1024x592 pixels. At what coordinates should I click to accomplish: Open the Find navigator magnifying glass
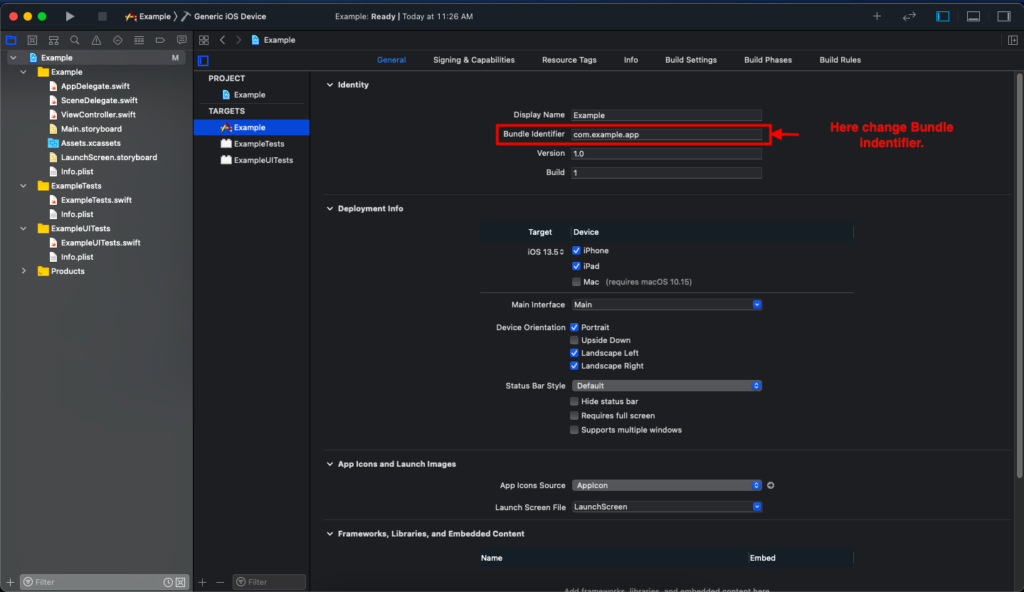pos(75,40)
